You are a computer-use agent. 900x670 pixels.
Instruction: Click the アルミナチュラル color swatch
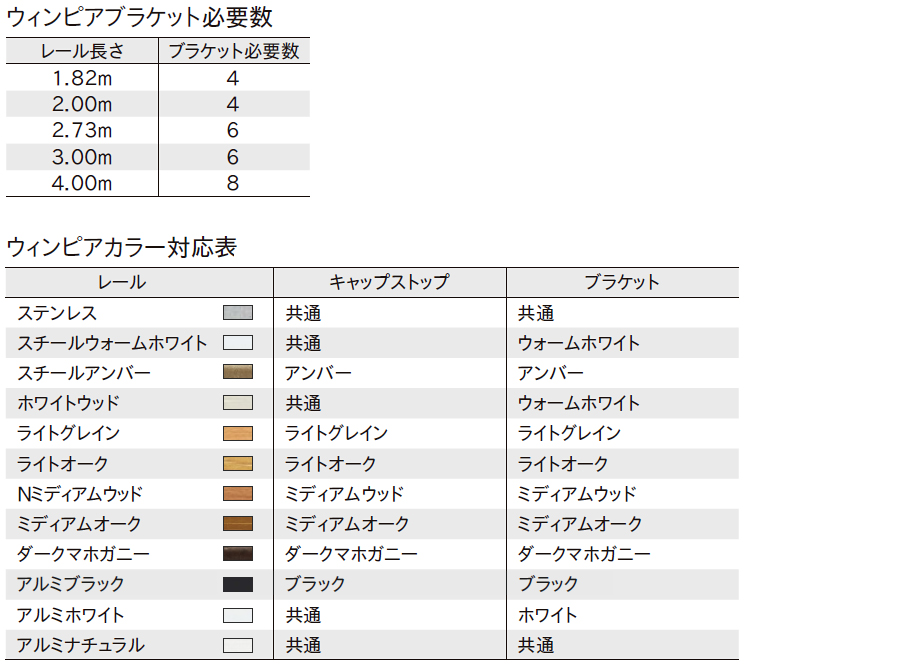tap(238, 645)
